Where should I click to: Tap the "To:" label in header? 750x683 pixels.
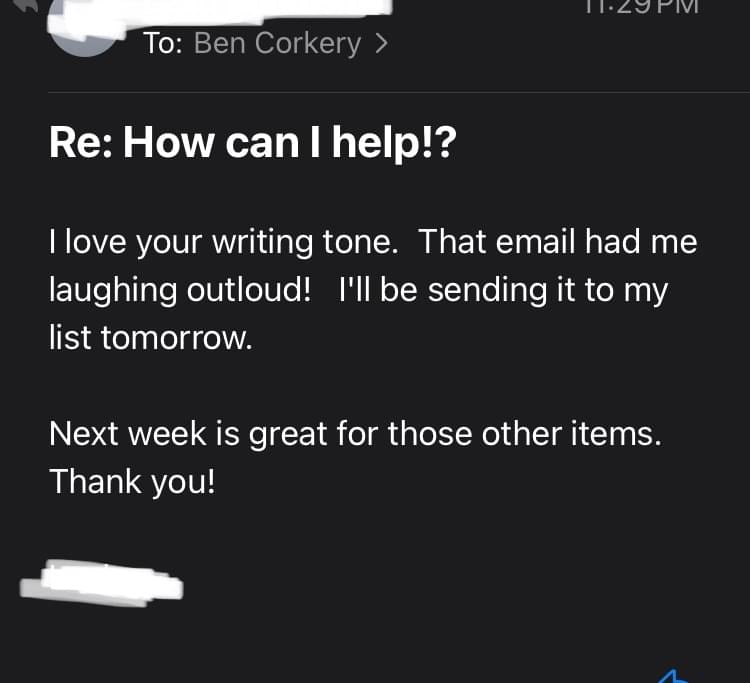tap(163, 44)
